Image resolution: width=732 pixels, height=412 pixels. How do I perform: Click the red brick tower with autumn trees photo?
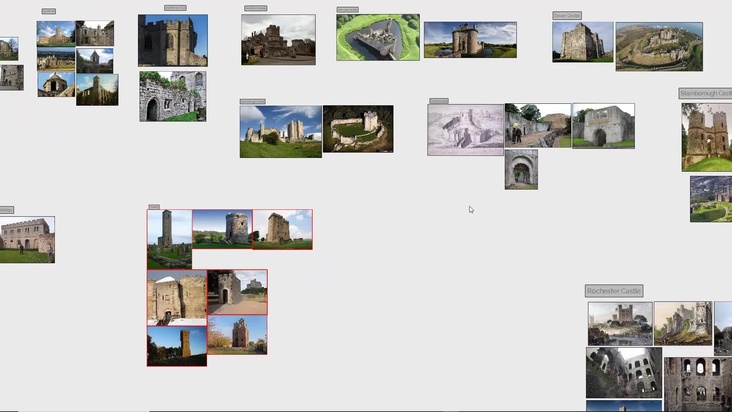click(237, 334)
